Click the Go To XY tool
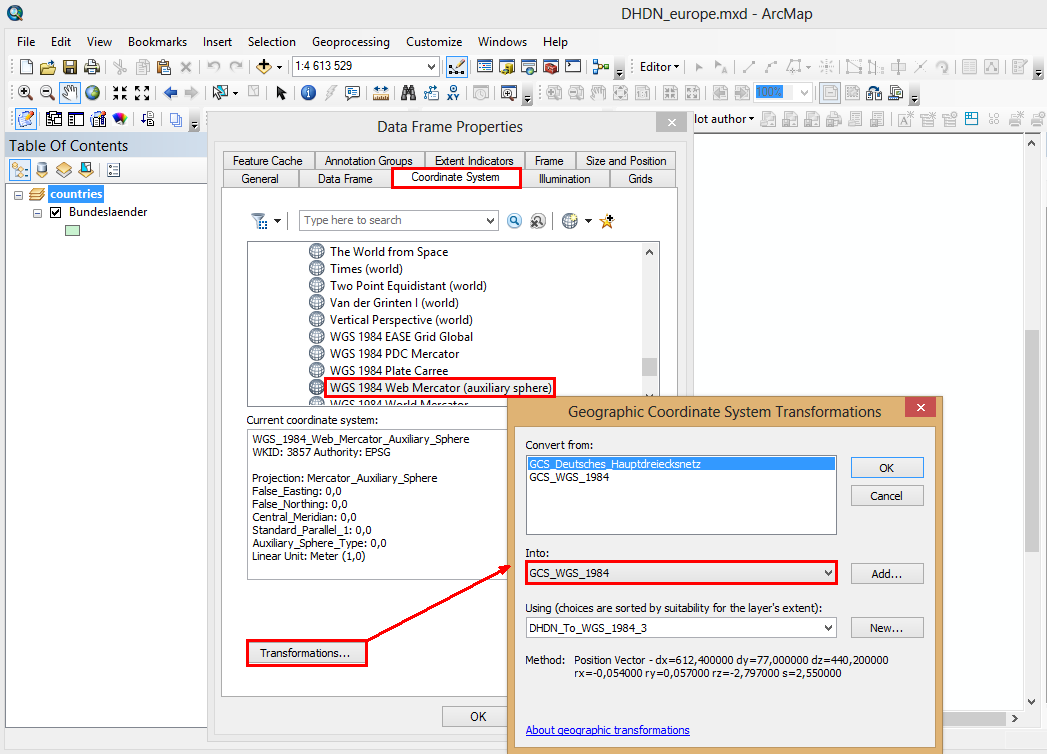The height and width of the screenshot is (754, 1047). (x=452, y=93)
